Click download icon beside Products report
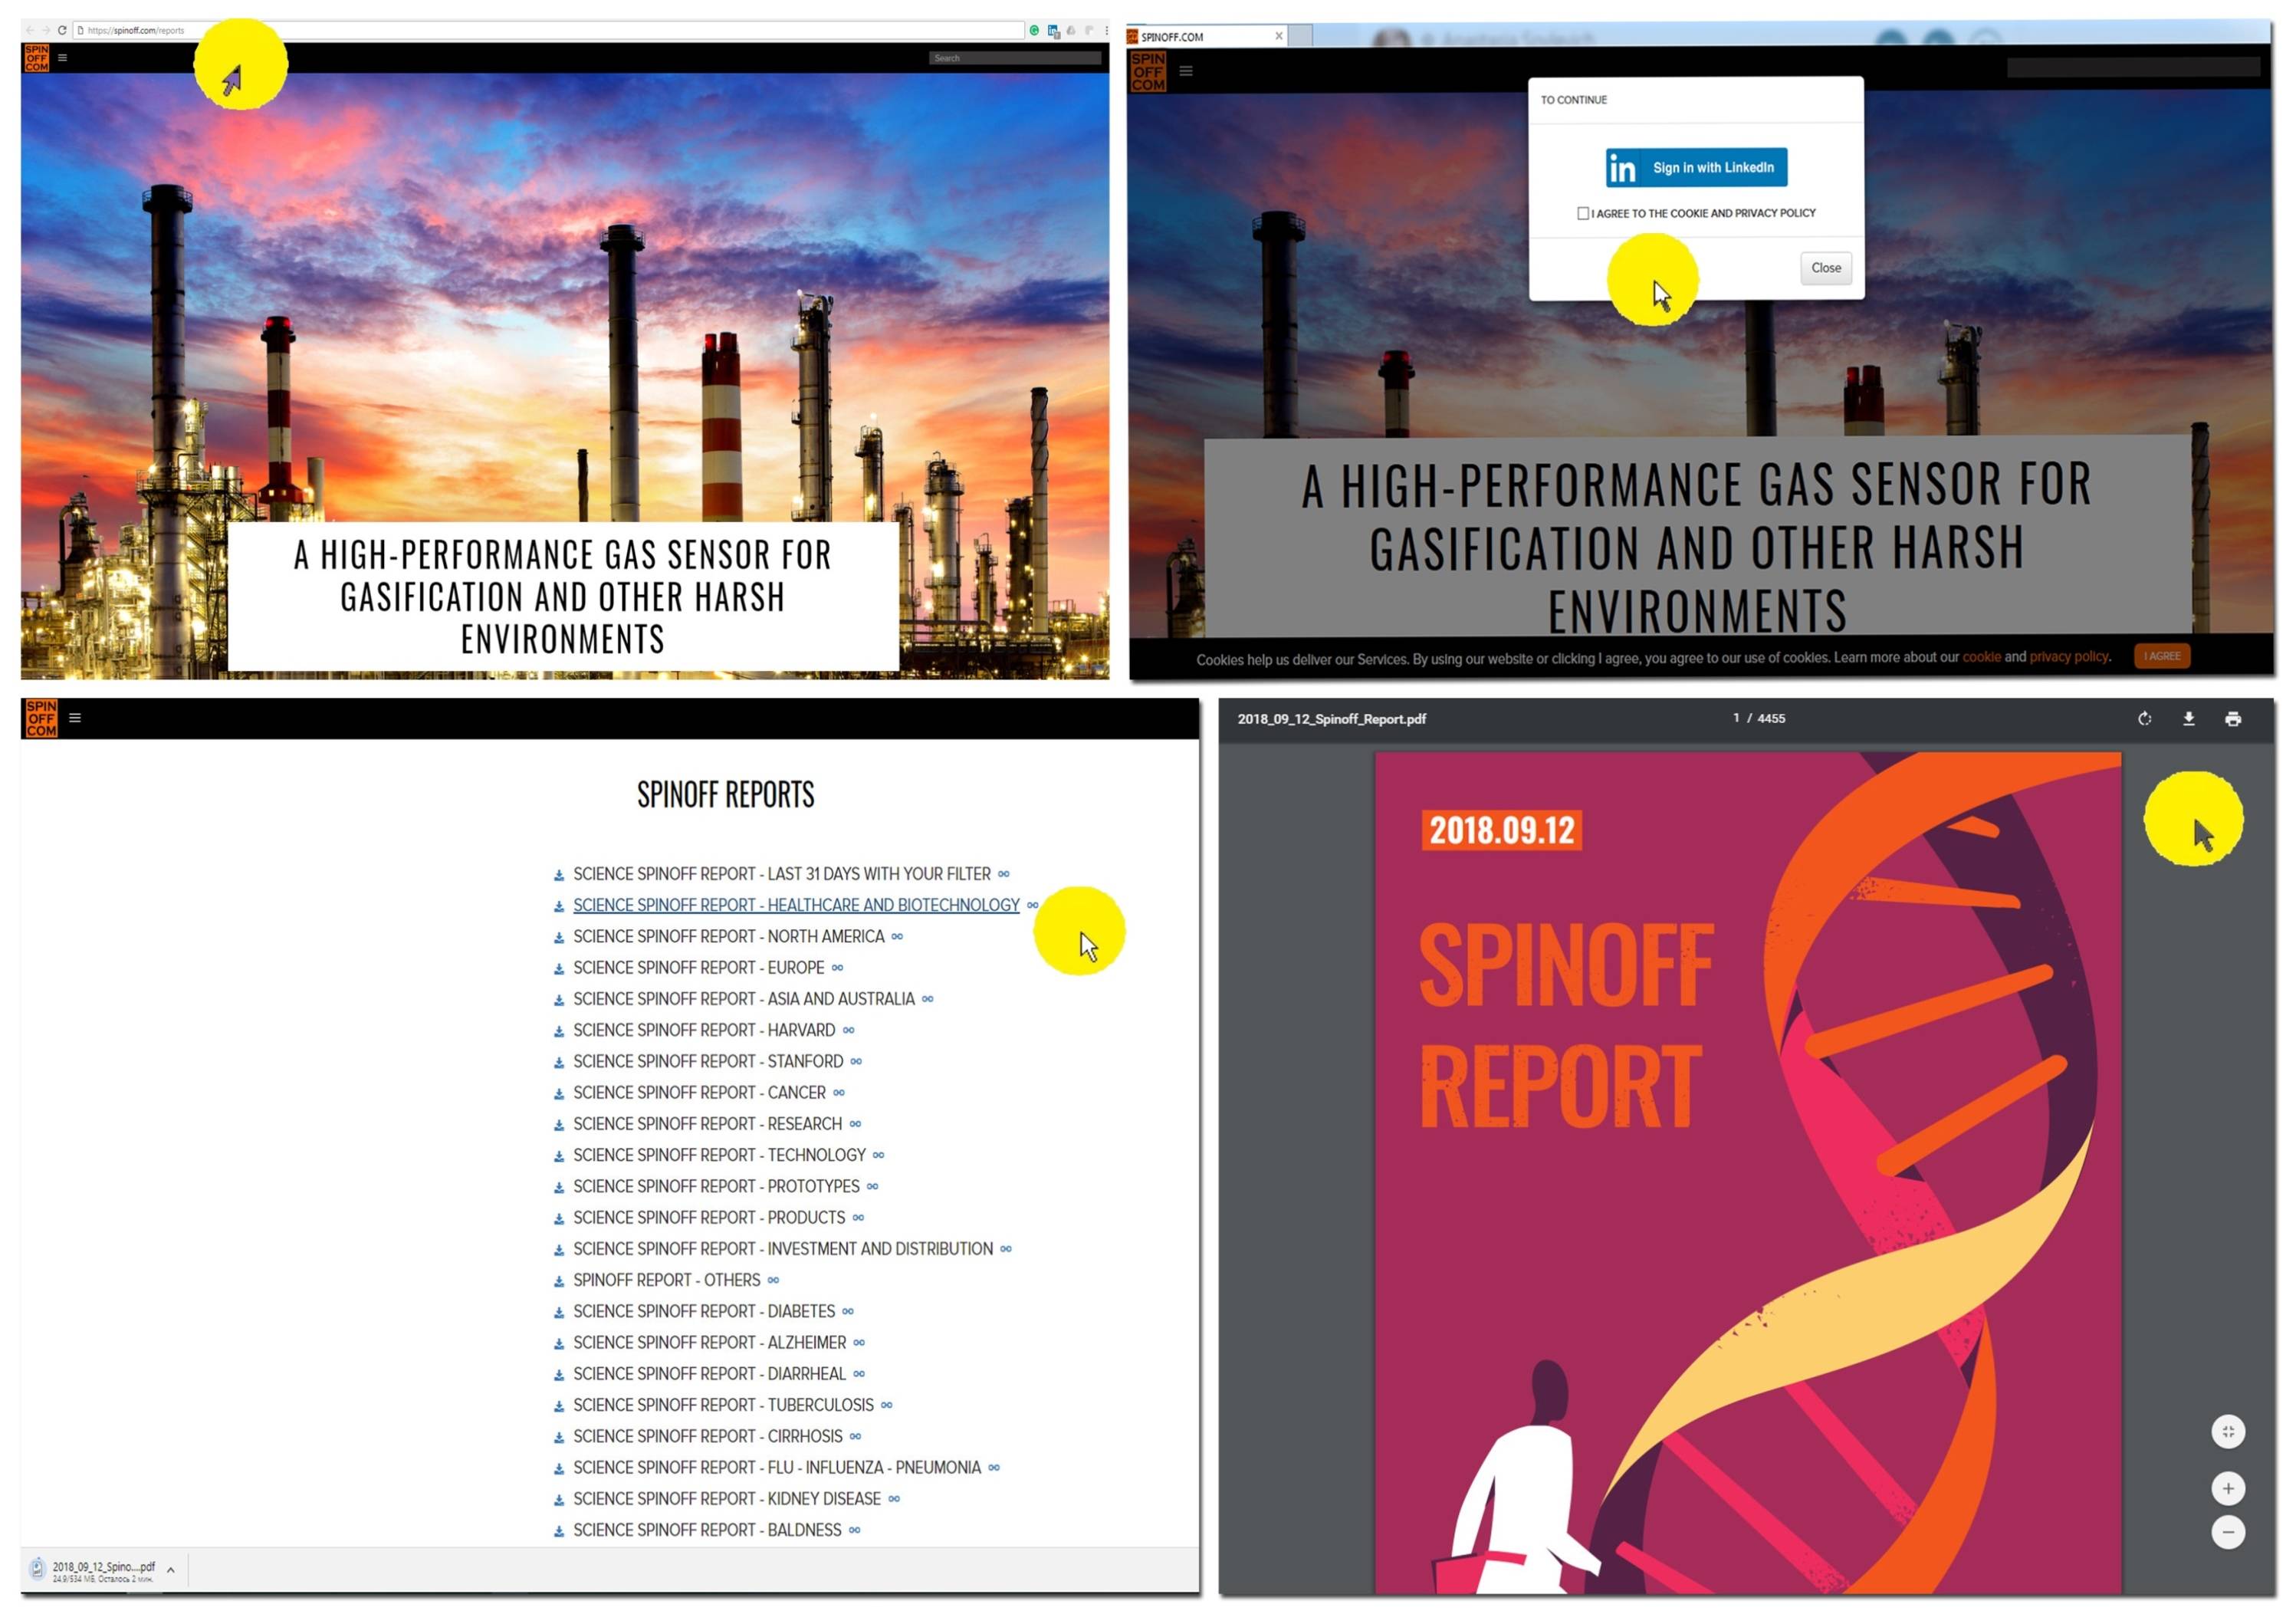Viewport: 2296px width, 1624px height. click(x=559, y=1219)
